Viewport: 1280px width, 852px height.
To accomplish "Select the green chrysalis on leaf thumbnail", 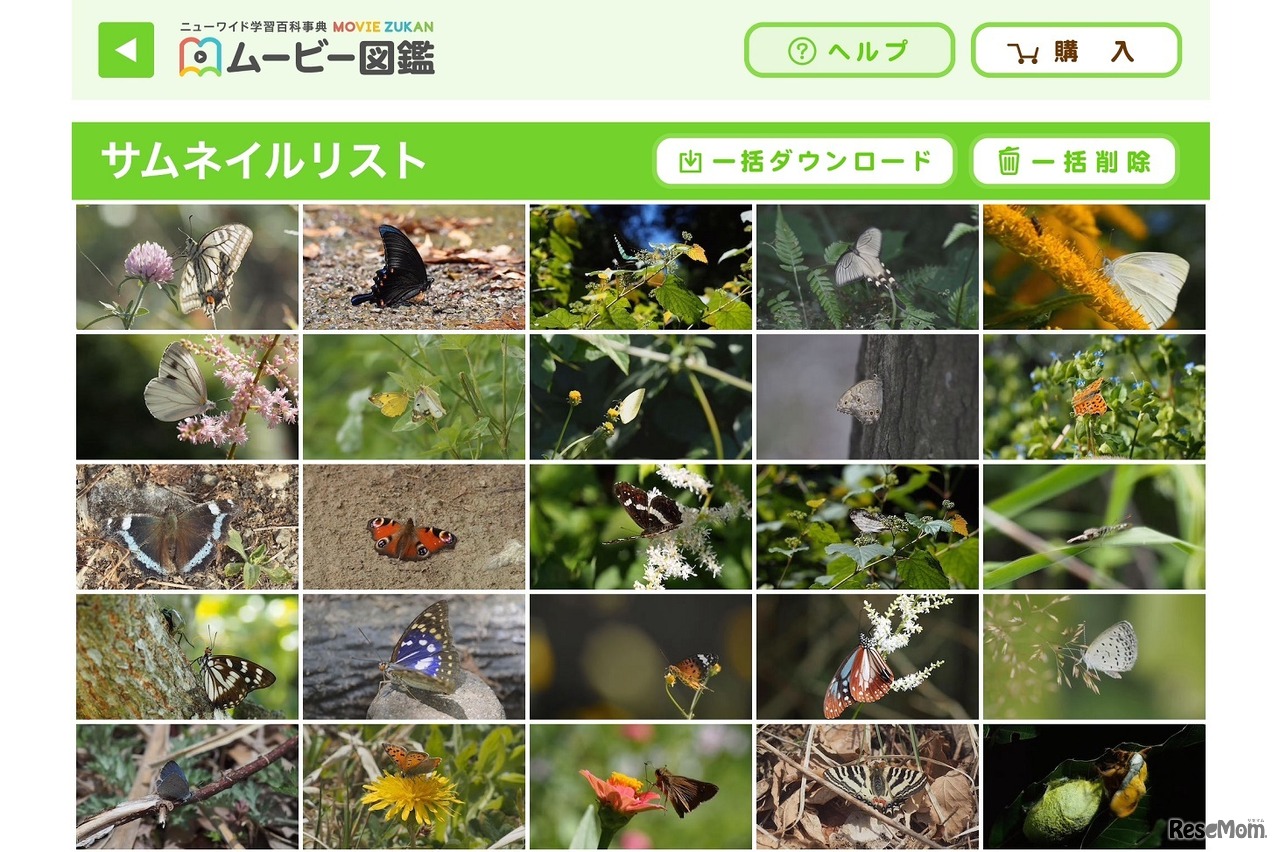I will point(1094,787).
